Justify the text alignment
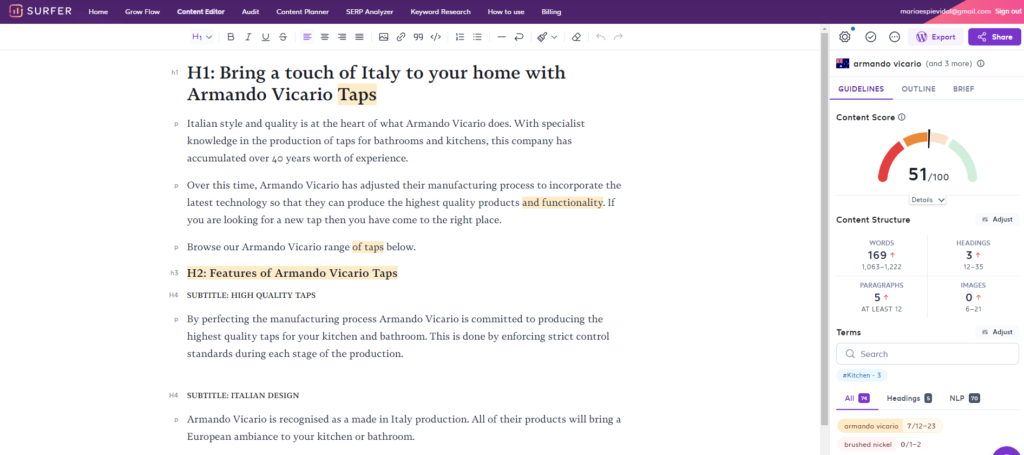 359,37
